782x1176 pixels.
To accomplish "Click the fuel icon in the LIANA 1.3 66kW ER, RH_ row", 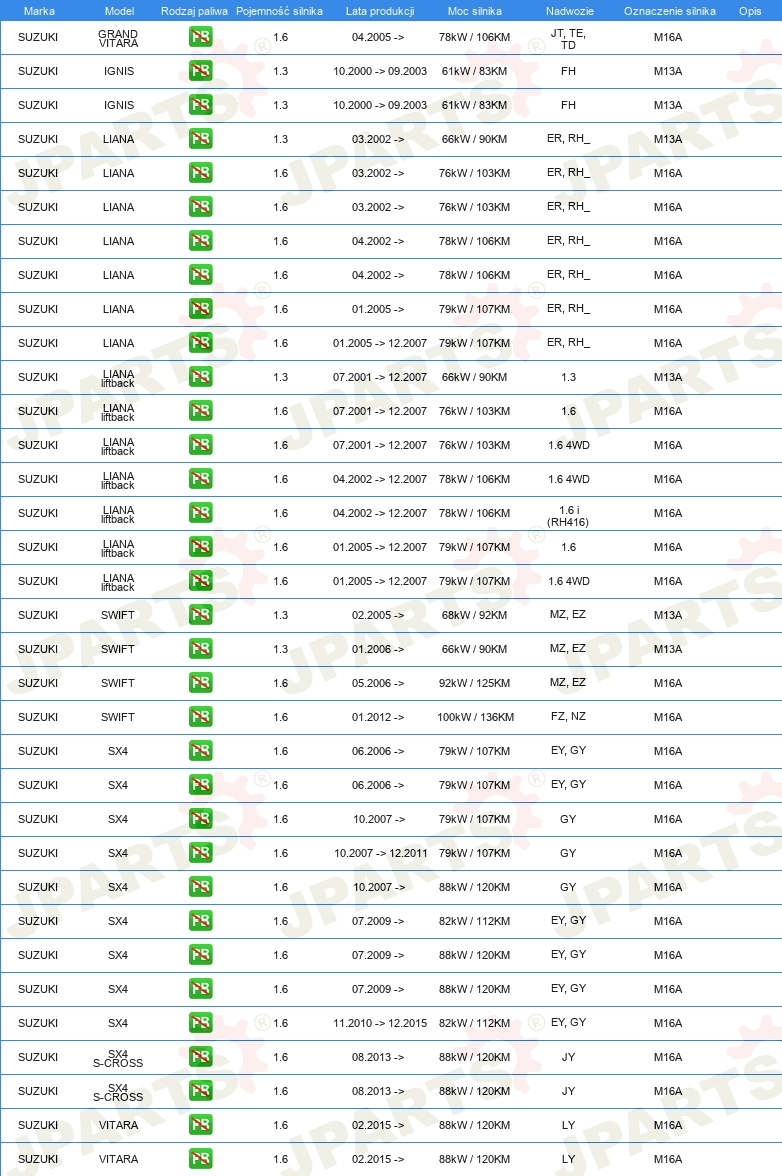I will [200, 139].
